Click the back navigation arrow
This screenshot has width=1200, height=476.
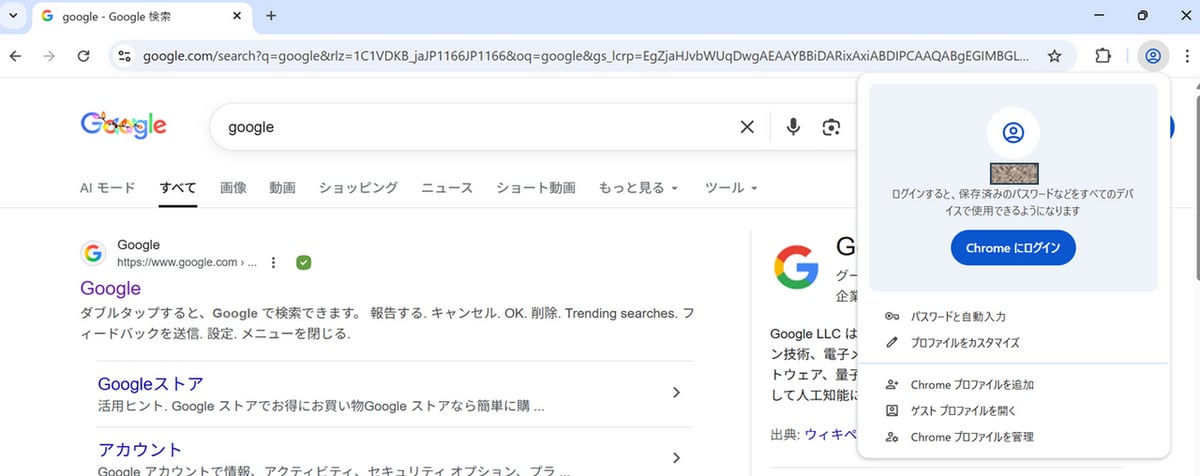pyautogui.click(x=16, y=56)
